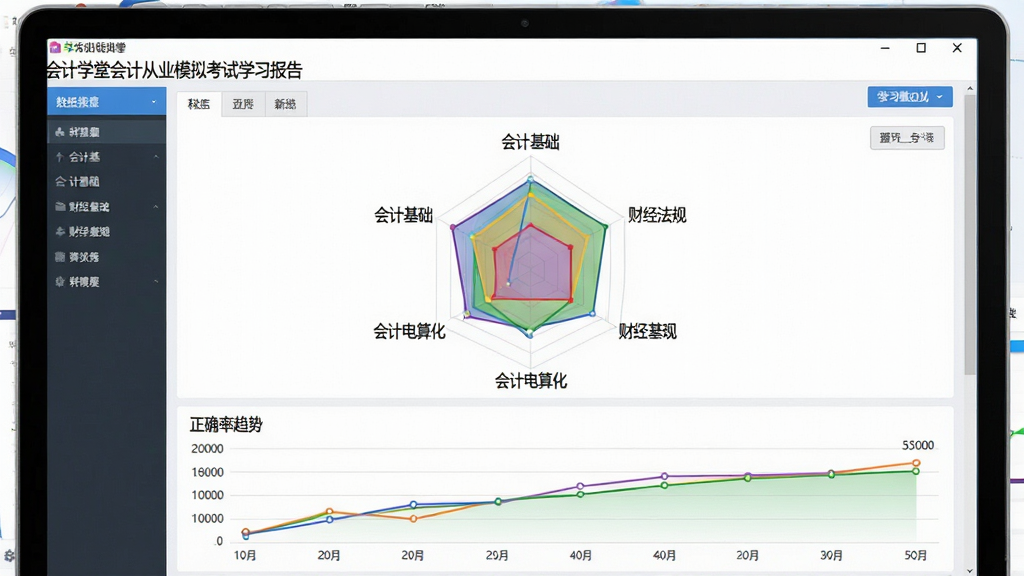Image resolution: width=1024 pixels, height=576 pixels.
Task: Minimize the report window
Action: [x=886, y=48]
